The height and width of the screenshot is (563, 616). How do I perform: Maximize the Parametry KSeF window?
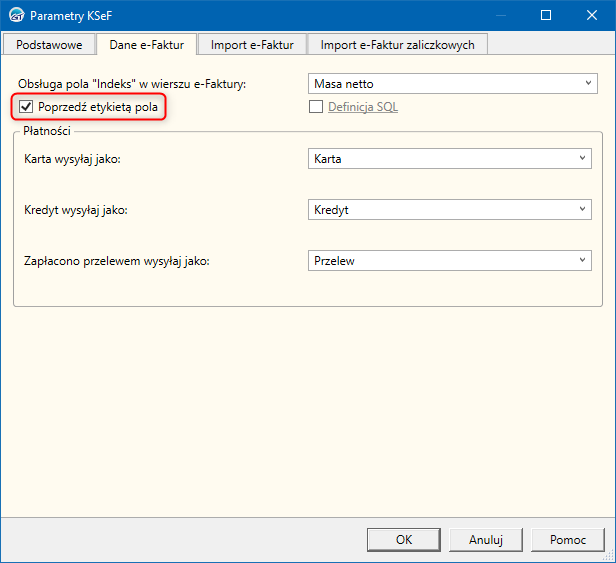[x=547, y=16]
